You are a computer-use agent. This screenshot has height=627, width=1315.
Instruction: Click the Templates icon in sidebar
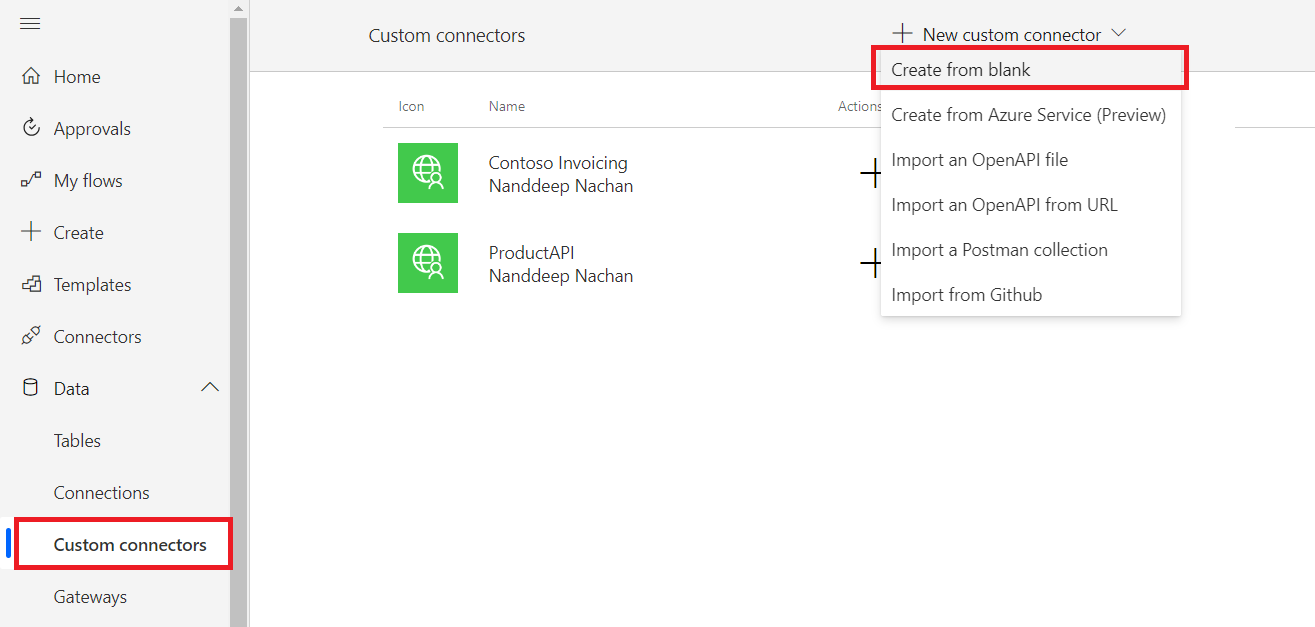(31, 284)
